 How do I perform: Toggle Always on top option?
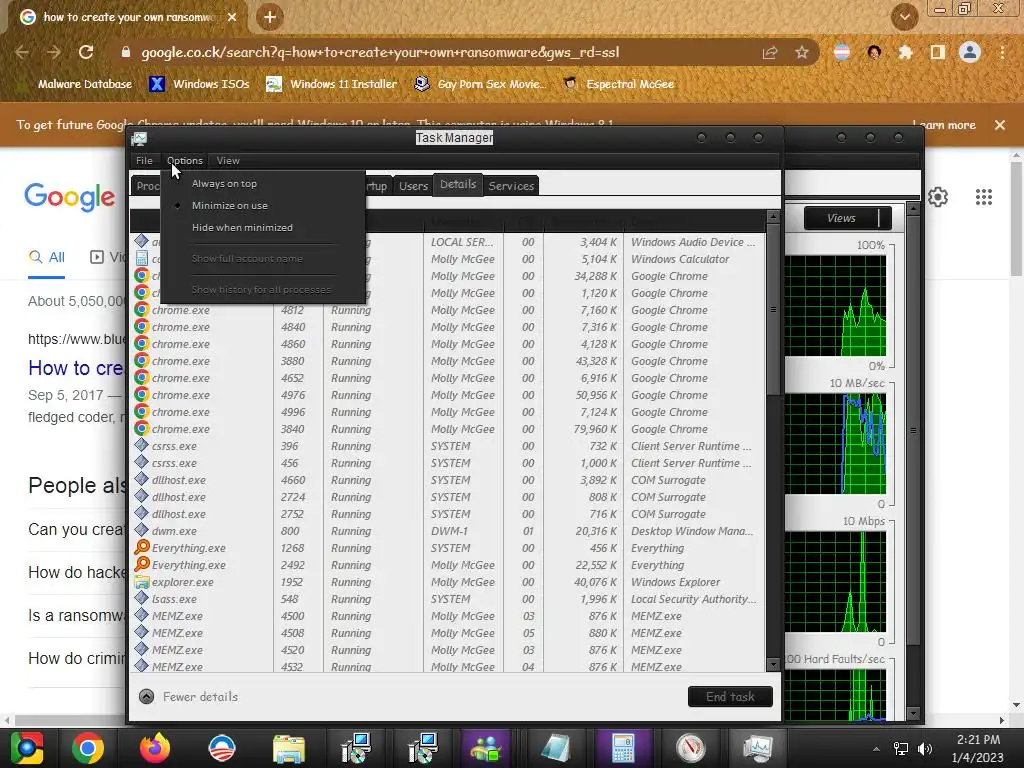coord(262,184)
